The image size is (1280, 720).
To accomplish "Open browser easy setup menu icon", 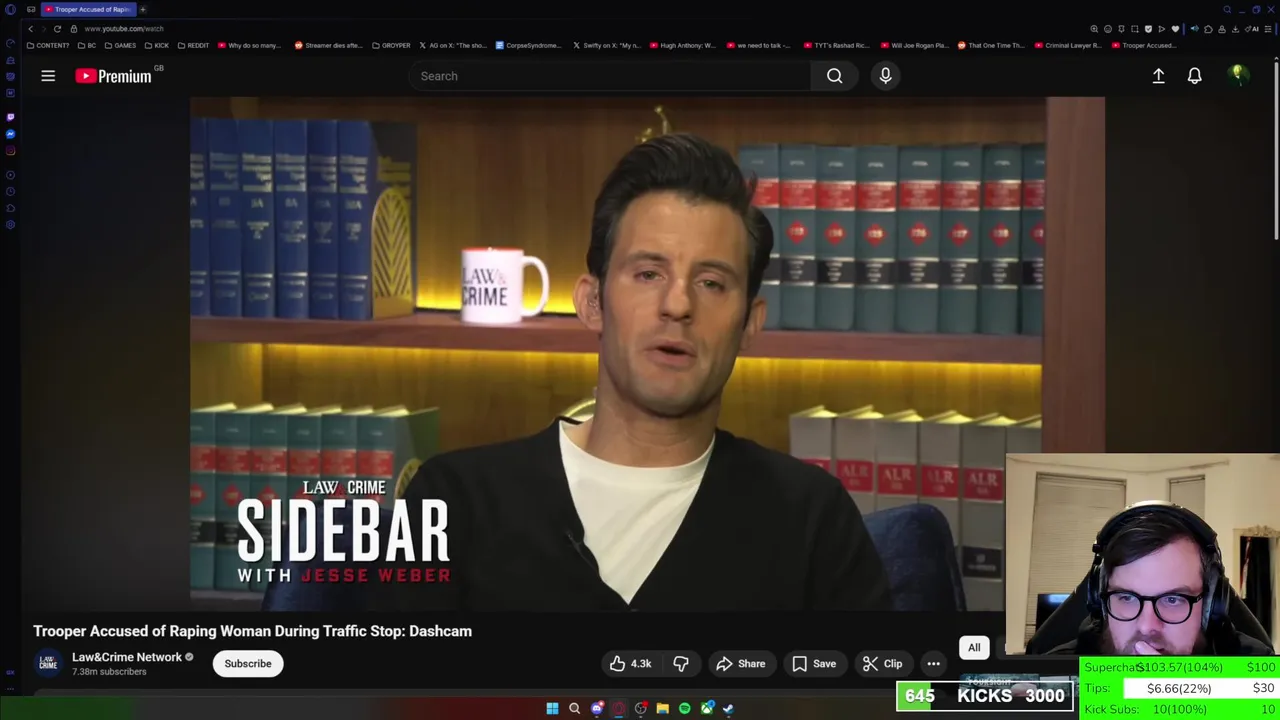I will 1268,29.
